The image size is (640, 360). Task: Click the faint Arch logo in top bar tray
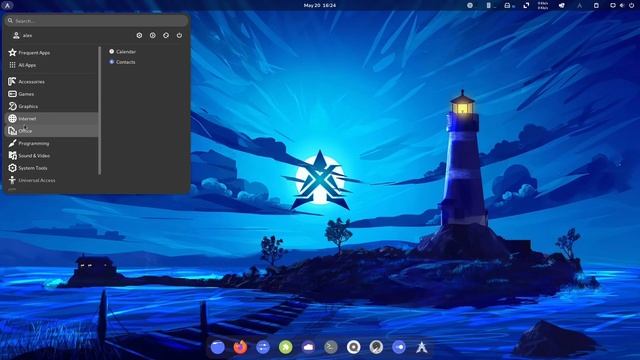(579, 5)
